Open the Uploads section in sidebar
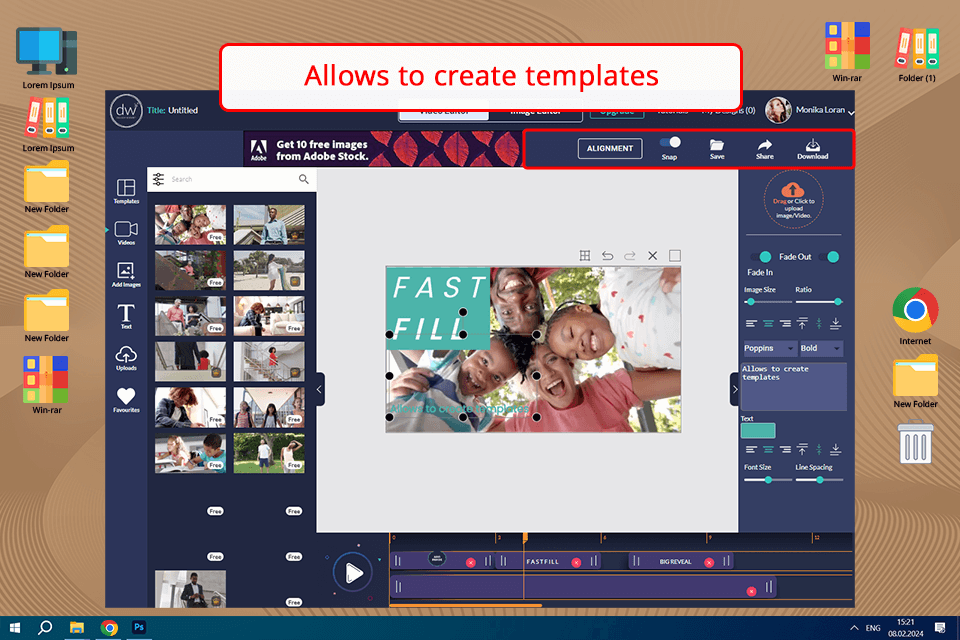This screenshot has height=640, width=960. point(126,358)
